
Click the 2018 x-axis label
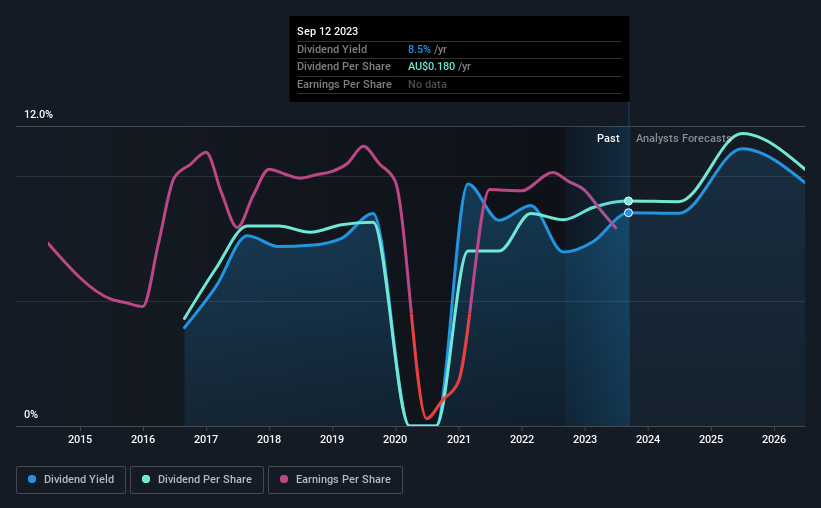[269, 439]
